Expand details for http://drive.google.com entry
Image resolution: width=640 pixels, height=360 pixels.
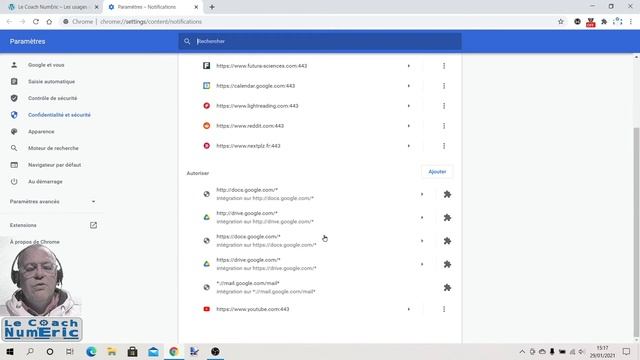pos(422,218)
